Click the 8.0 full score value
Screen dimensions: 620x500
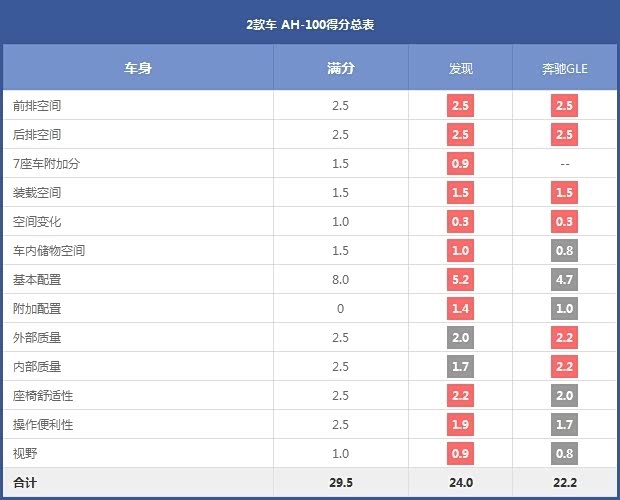[x=340, y=280]
